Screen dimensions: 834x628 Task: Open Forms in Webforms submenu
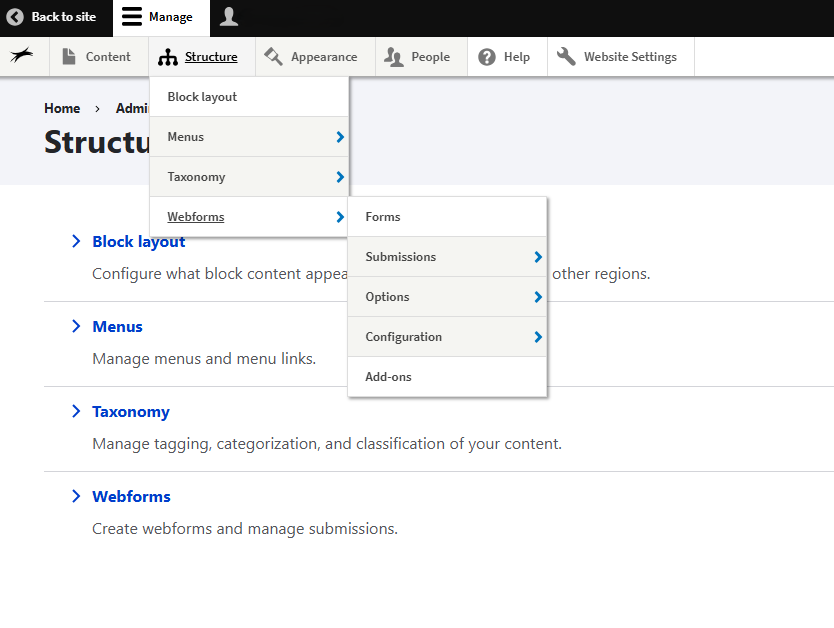(x=447, y=217)
